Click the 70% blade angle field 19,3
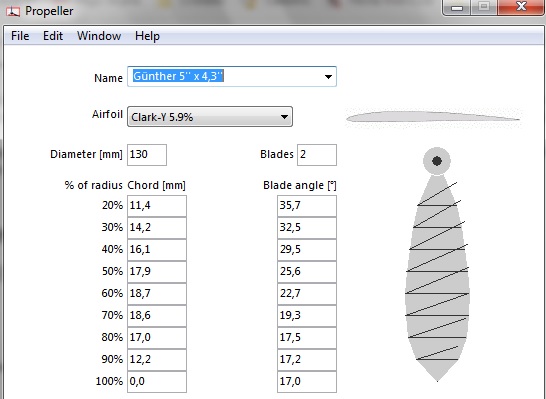 307,315
